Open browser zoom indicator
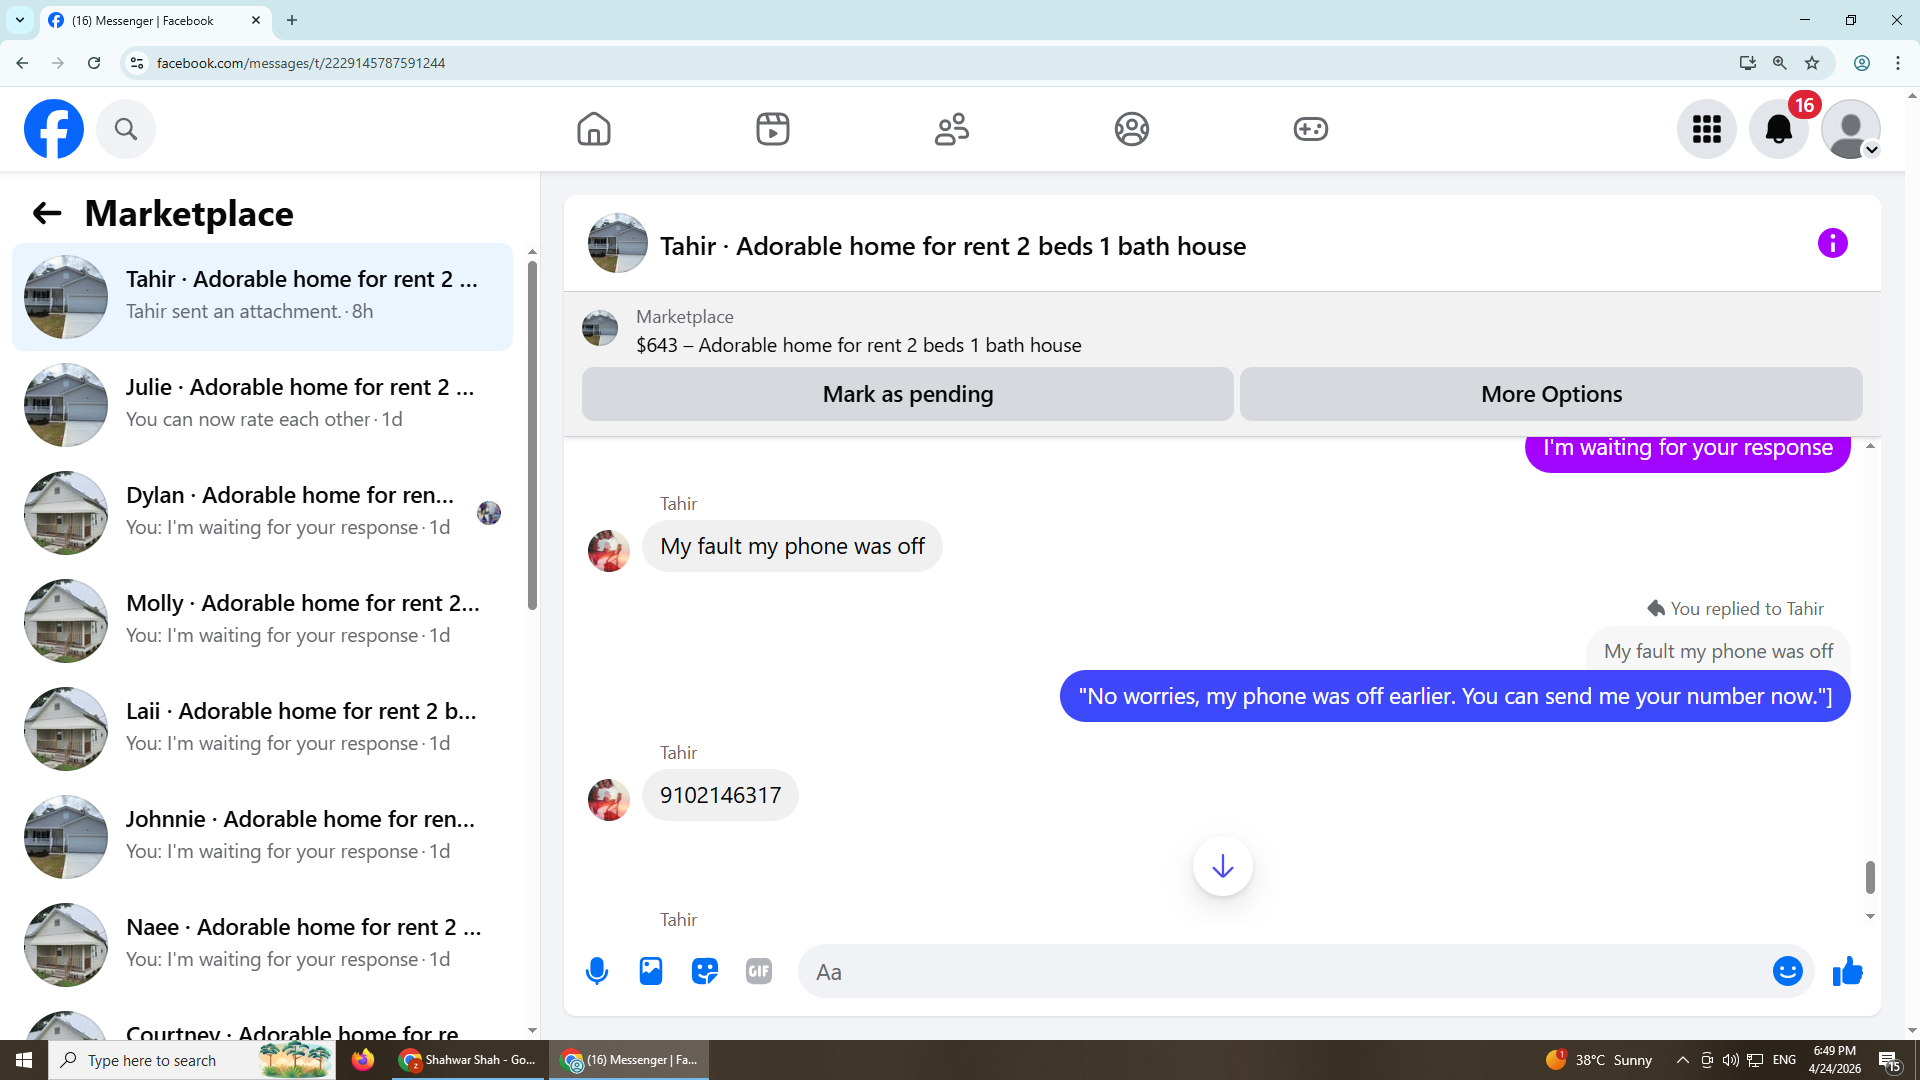 [1780, 63]
